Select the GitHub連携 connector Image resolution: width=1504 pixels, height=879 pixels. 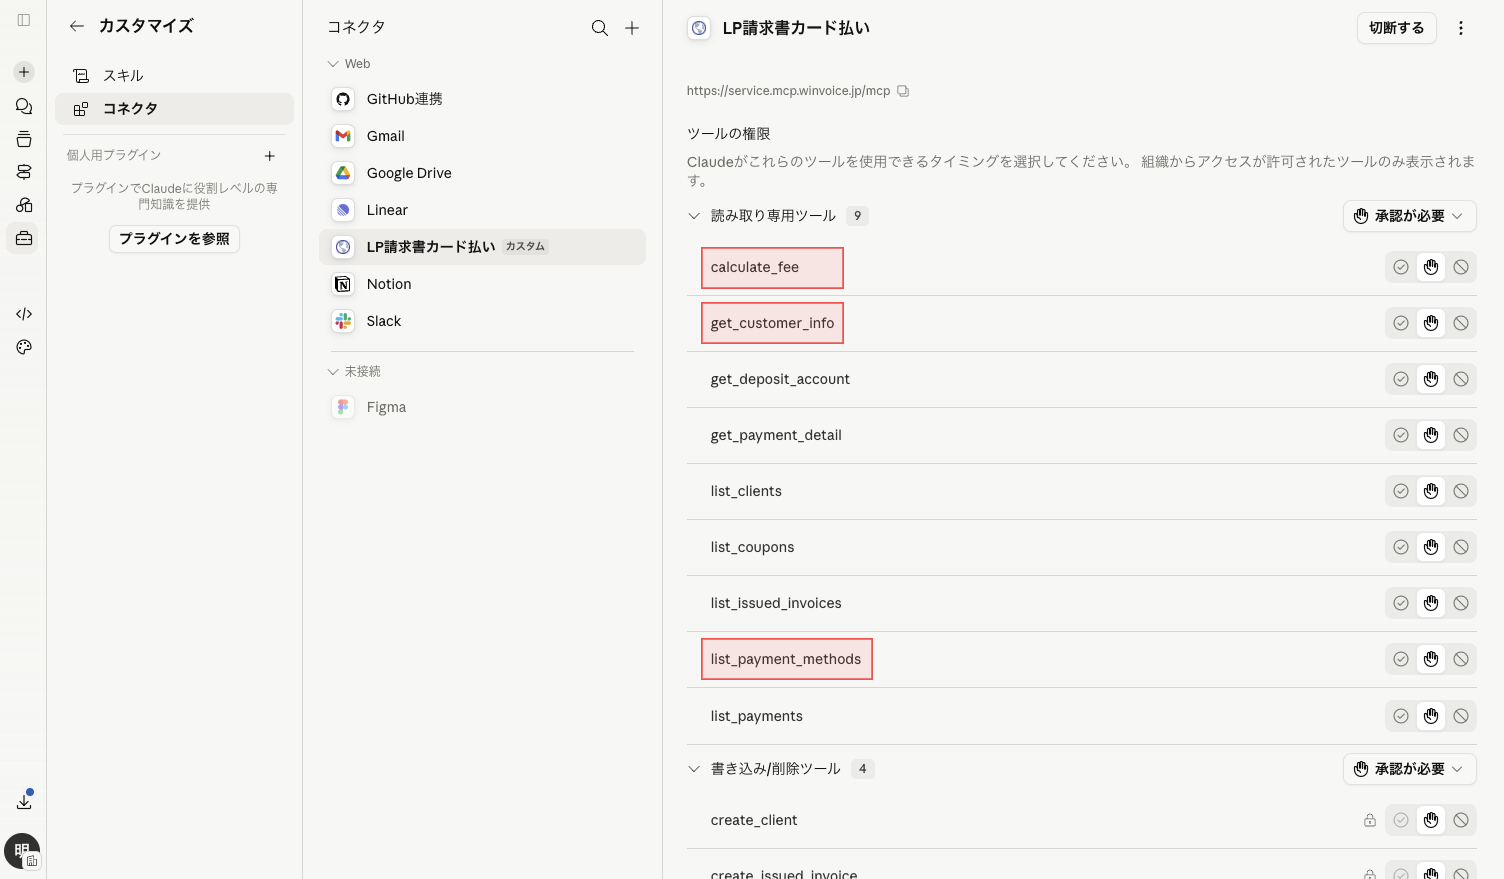coord(482,99)
